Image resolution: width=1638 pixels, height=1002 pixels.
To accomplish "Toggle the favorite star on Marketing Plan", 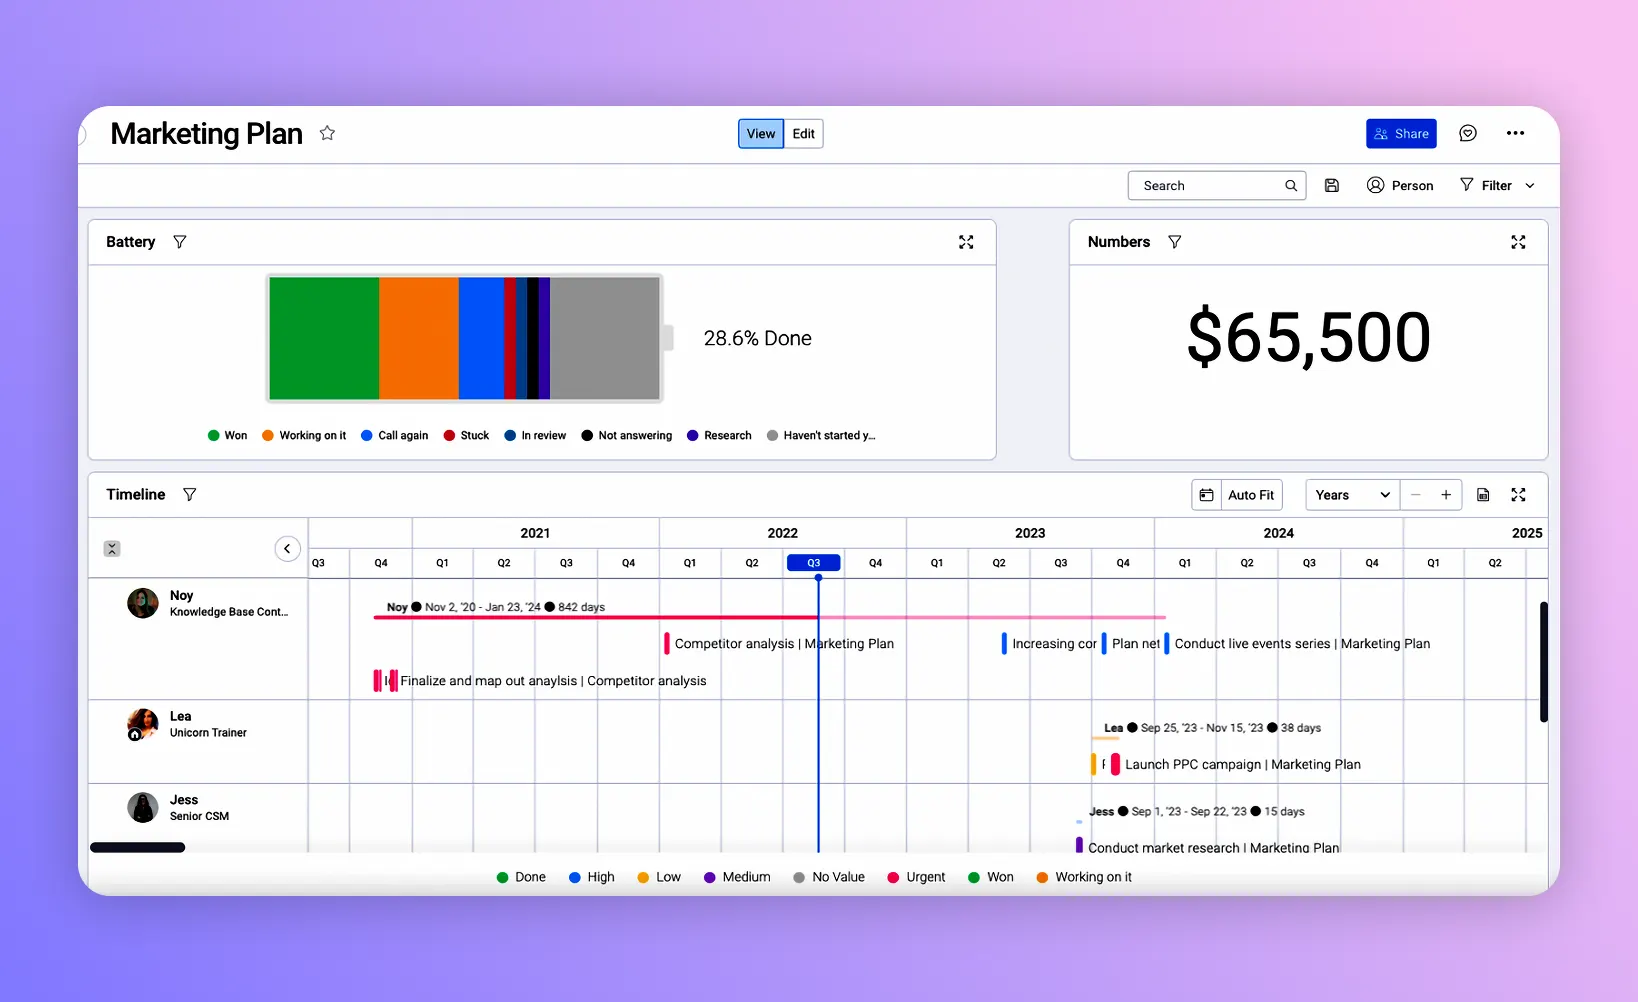I will pyautogui.click(x=327, y=133).
